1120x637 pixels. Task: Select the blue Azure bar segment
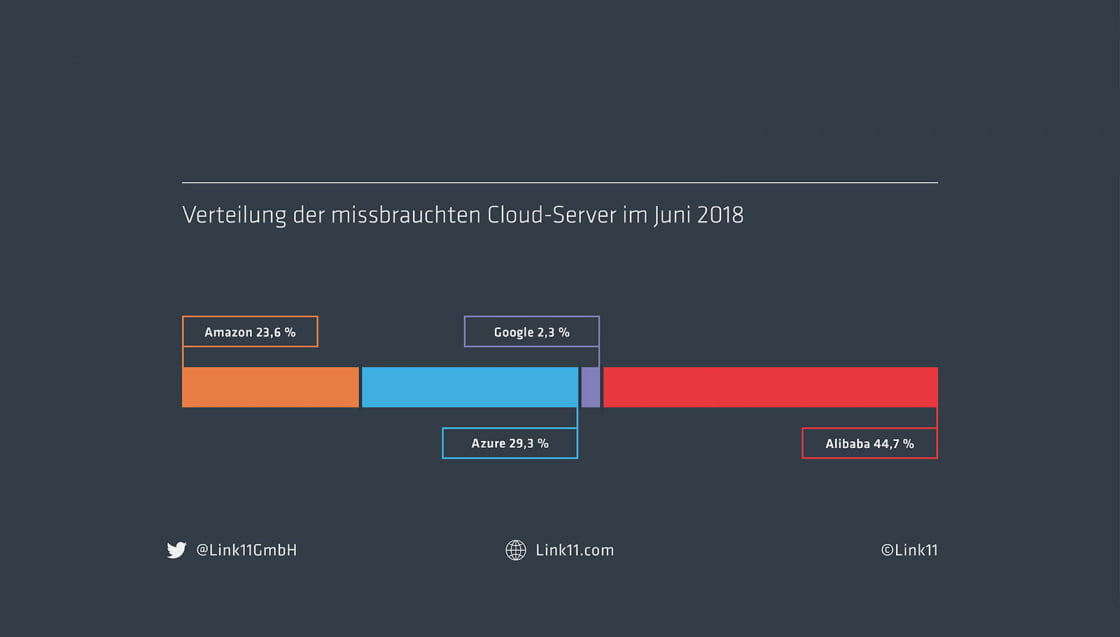470,387
